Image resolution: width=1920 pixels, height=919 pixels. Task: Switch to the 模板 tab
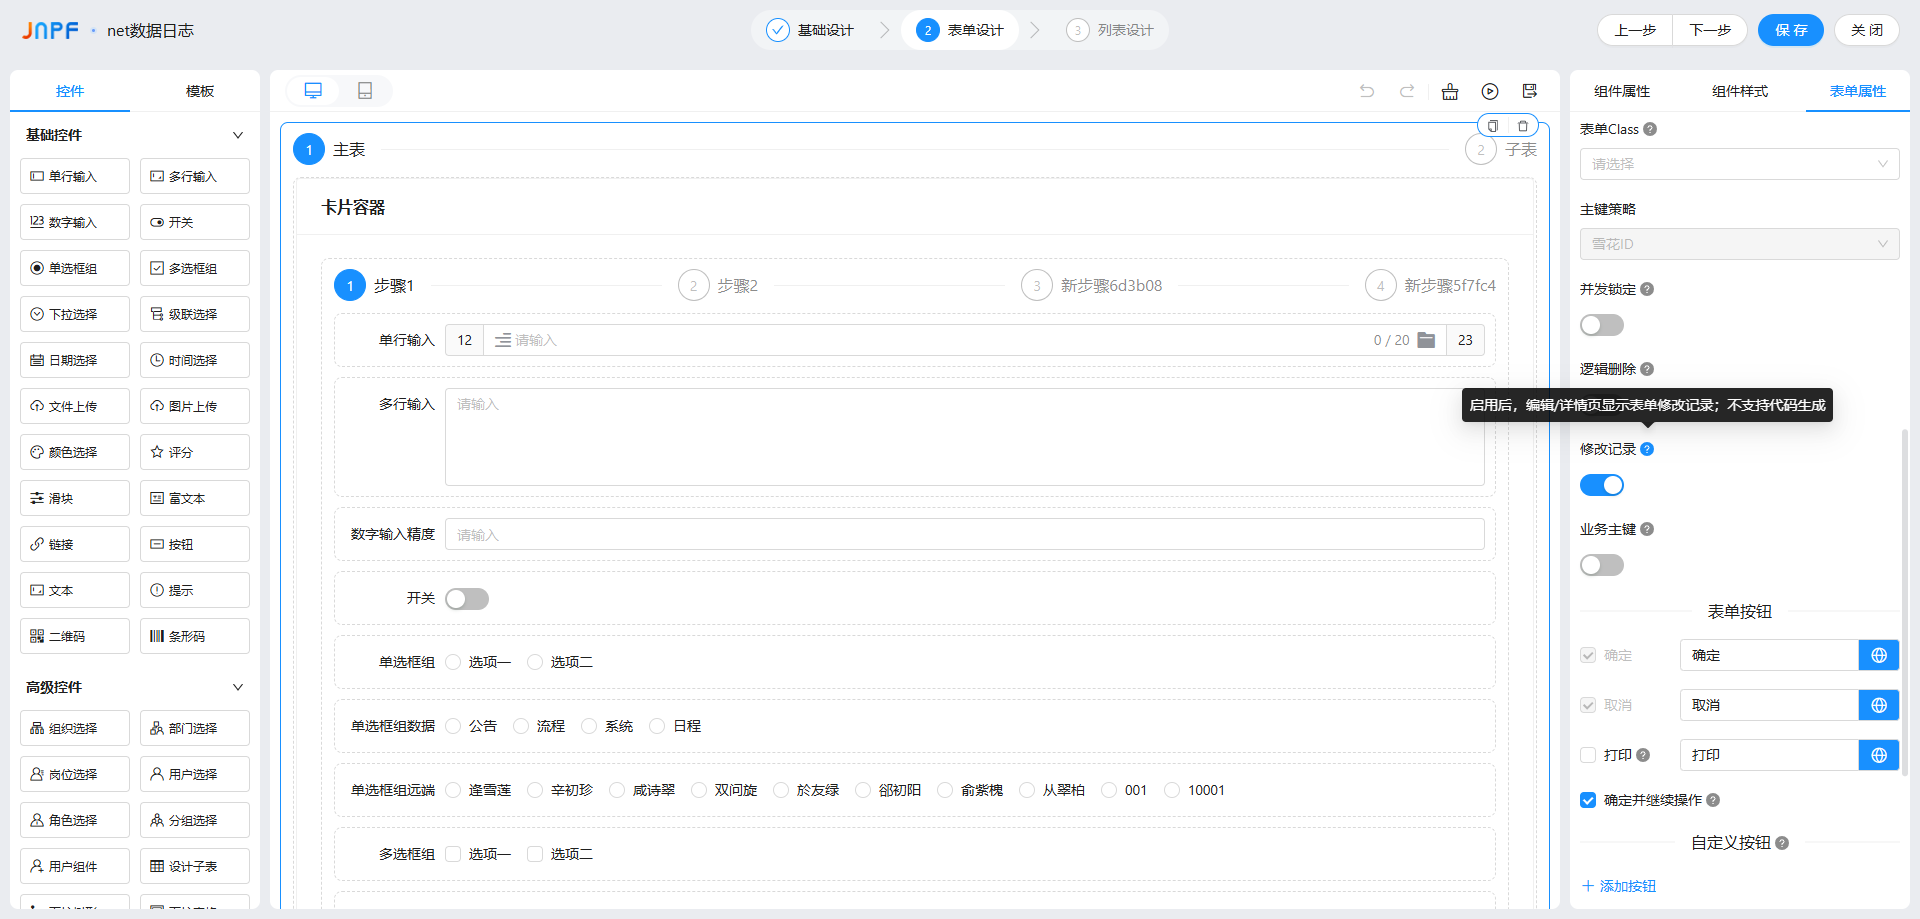click(x=200, y=91)
